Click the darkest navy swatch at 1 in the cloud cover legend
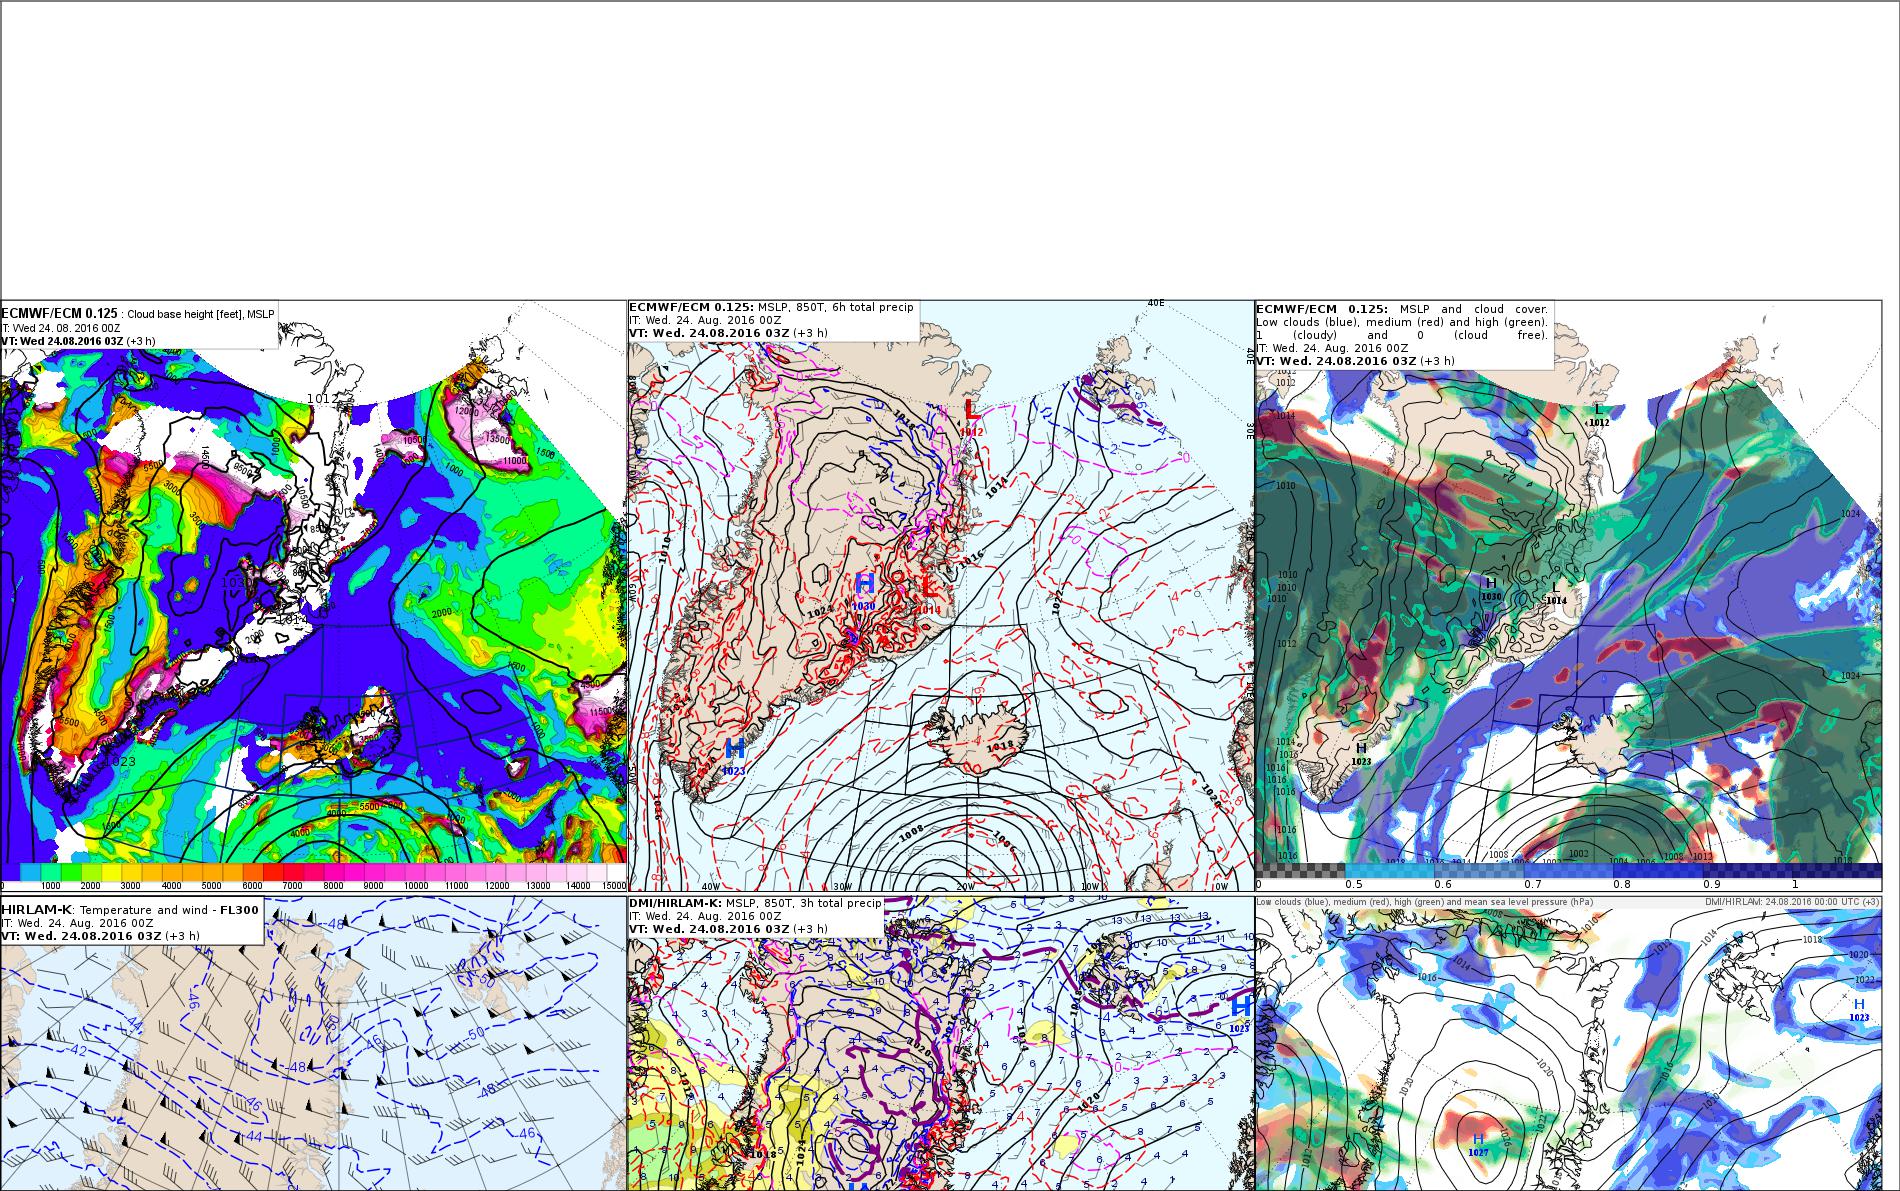The height and width of the screenshot is (1191, 1900). click(1836, 870)
